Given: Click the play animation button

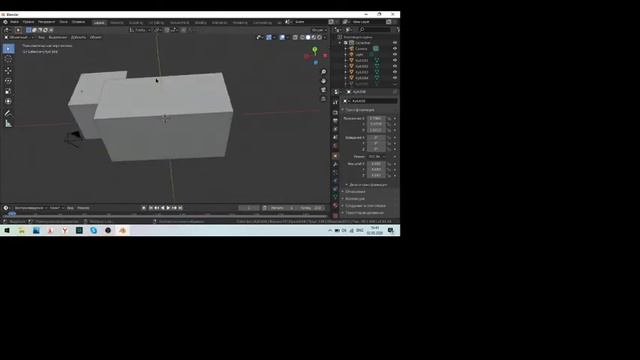Looking at the screenshot, I should (x=168, y=208).
